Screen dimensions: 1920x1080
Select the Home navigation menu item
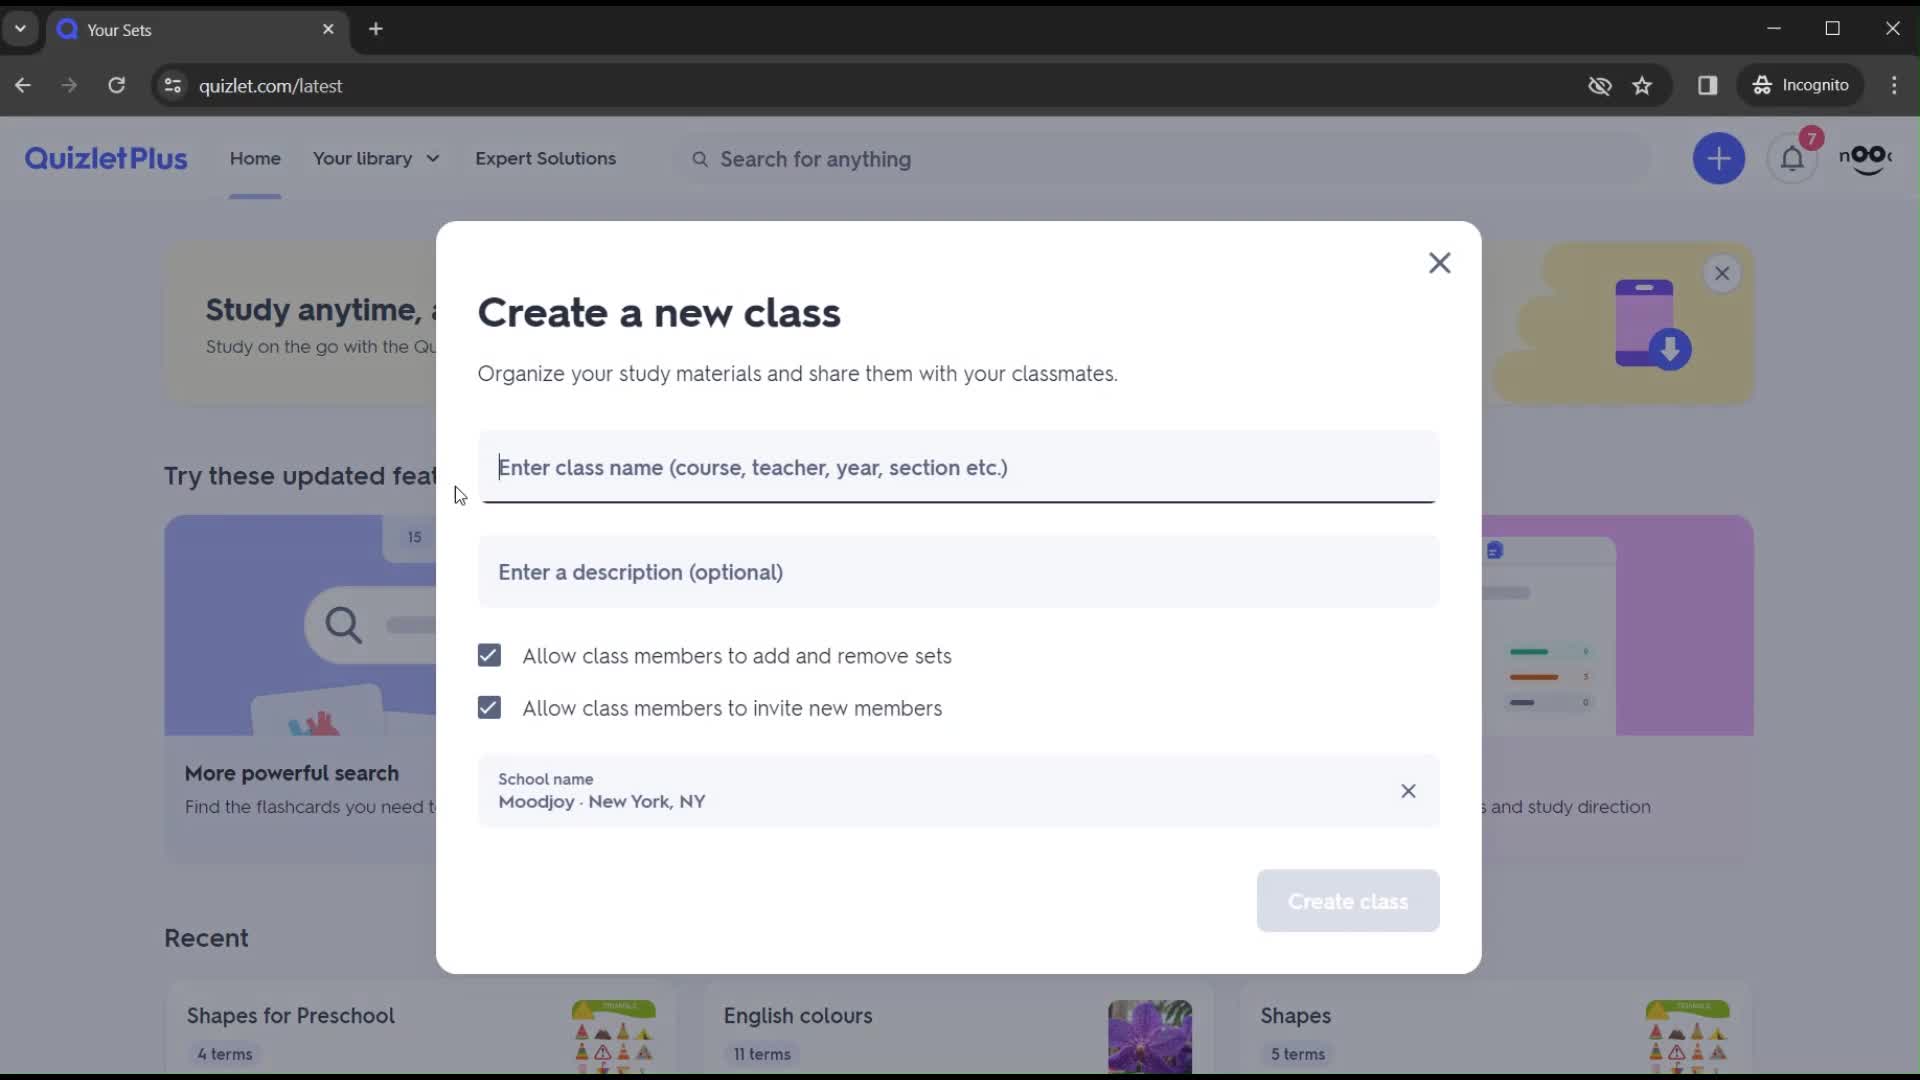click(255, 158)
